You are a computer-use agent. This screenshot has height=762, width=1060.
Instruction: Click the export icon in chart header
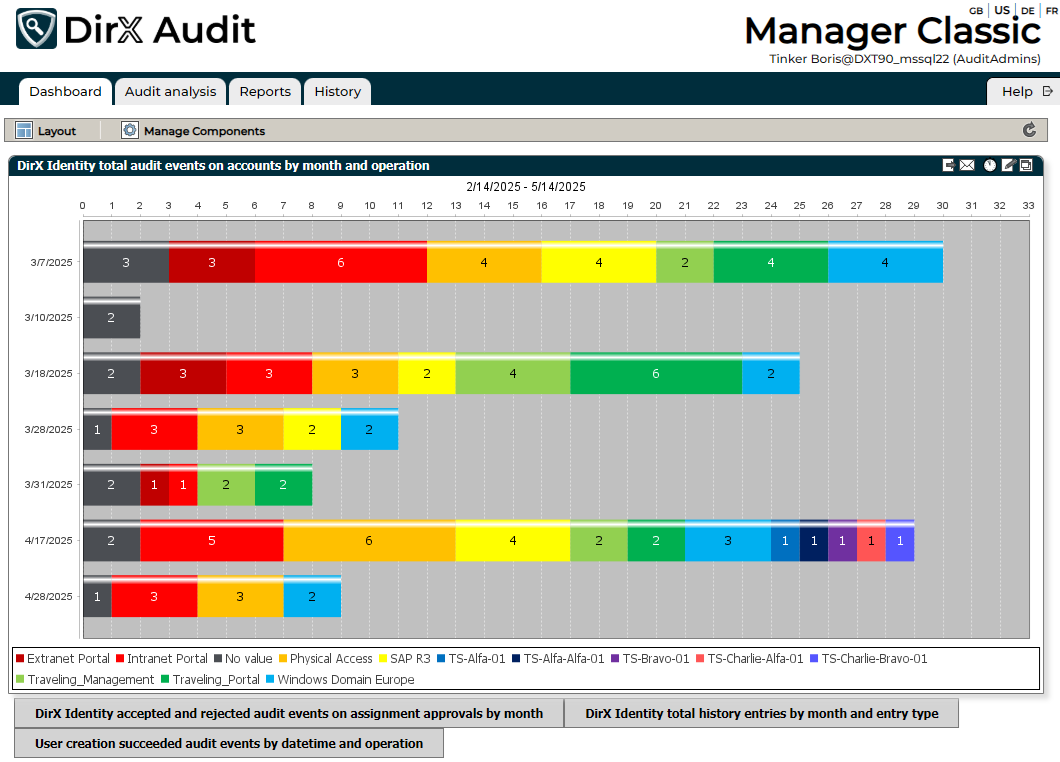948,166
